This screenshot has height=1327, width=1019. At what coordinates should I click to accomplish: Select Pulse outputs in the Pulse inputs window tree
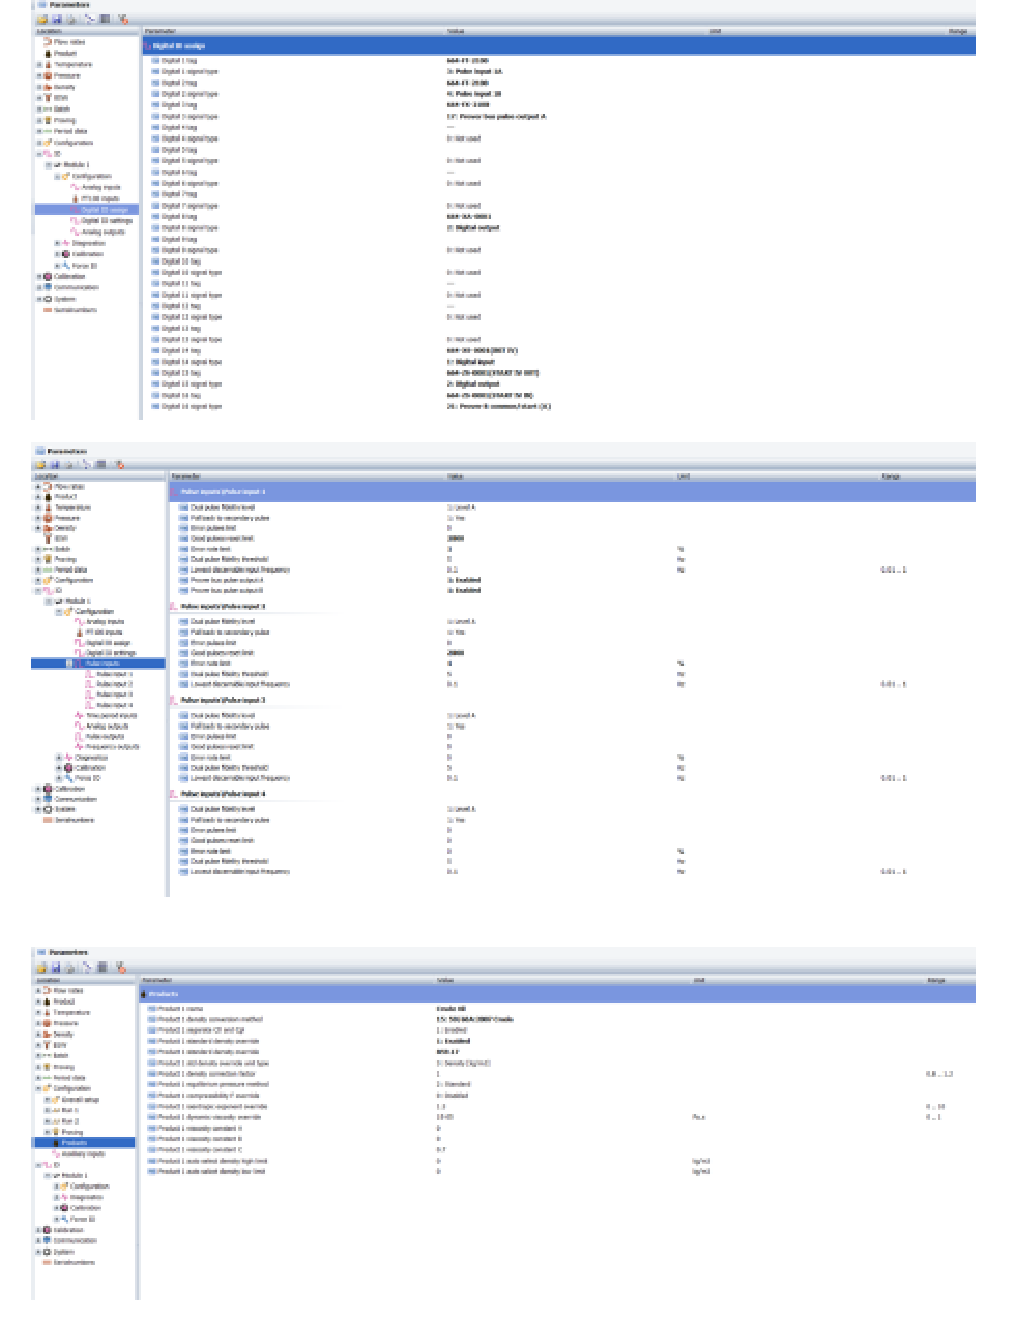(106, 737)
